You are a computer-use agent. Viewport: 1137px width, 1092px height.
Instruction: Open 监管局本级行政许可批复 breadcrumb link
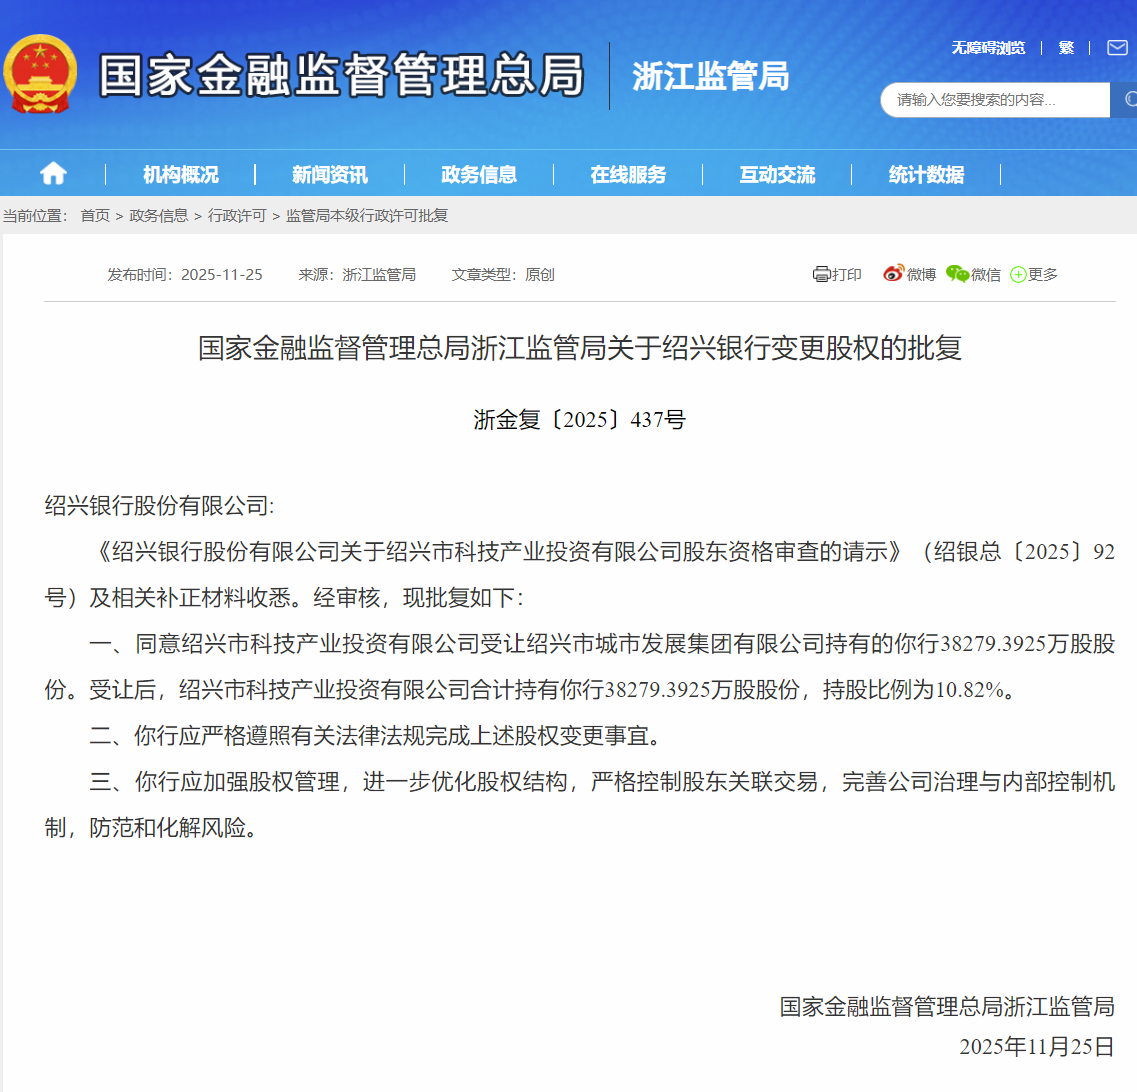tap(367, 216)
